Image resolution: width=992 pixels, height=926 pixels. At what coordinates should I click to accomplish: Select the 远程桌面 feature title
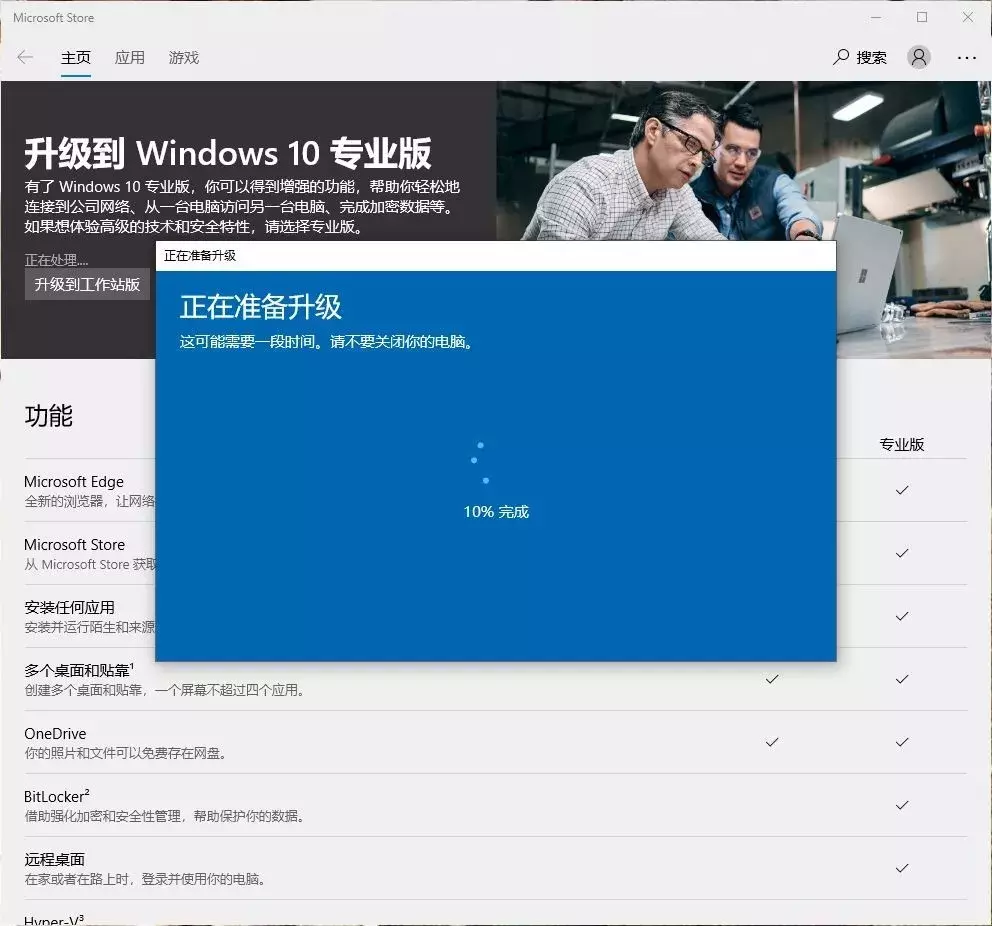pos(54,860)
